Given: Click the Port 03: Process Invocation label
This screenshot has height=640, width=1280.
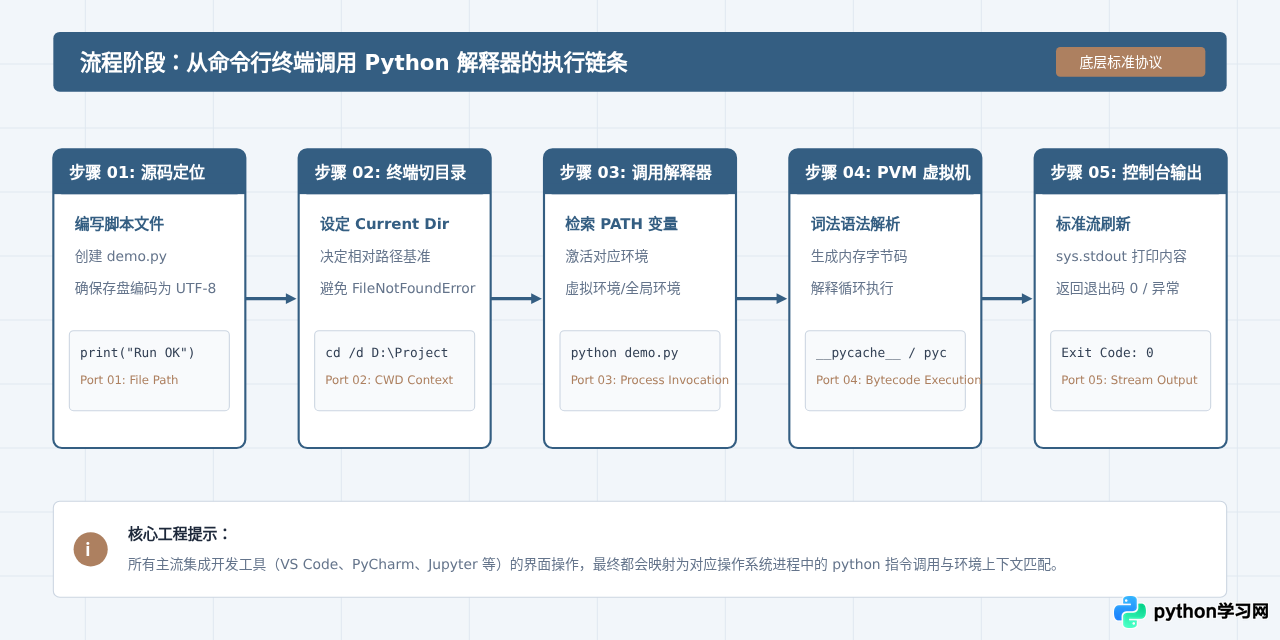Looking at the screenshot, I should coord(650,380).
